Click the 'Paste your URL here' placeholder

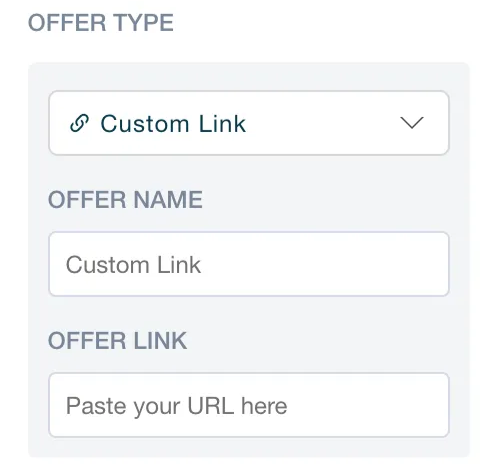(176, 406)
